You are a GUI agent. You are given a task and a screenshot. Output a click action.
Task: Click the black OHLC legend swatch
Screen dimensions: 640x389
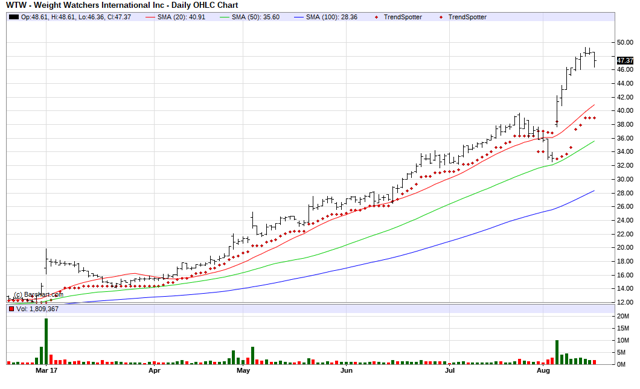14,17
